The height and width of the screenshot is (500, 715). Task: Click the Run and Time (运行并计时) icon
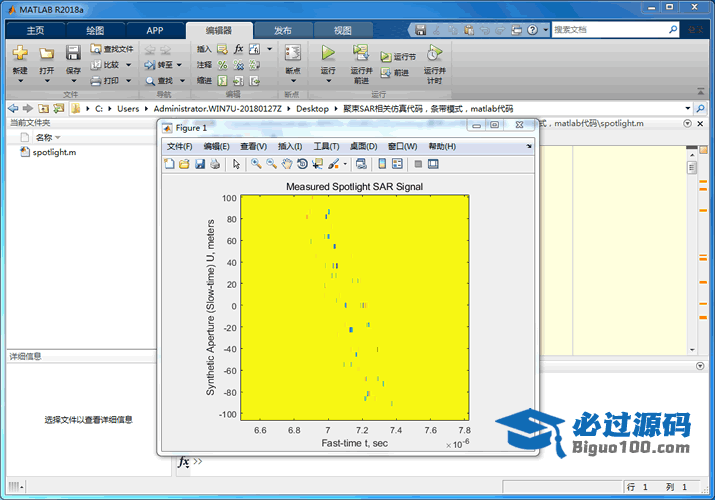434,53
